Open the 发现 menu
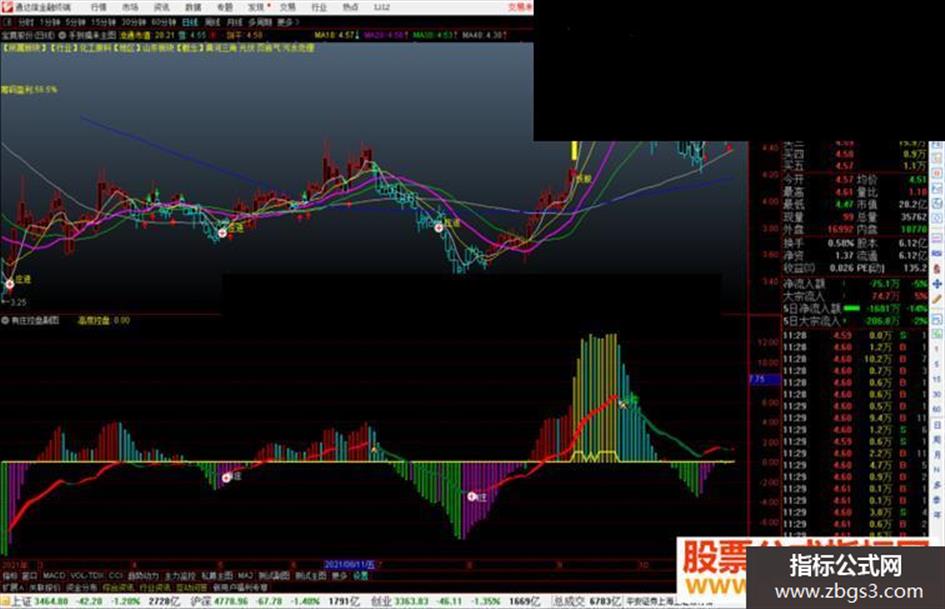 pos(256,7)
